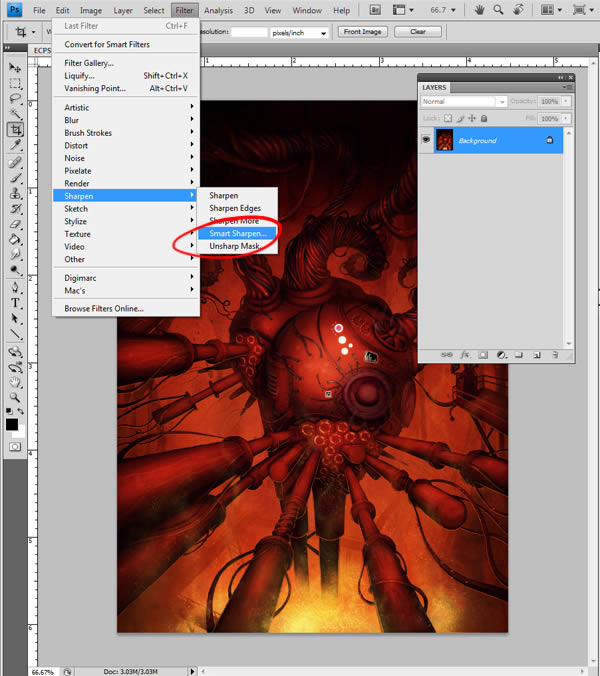This screenshot has height=676, width=600.
Task: Open the Image menu
Action: point(91,10)
